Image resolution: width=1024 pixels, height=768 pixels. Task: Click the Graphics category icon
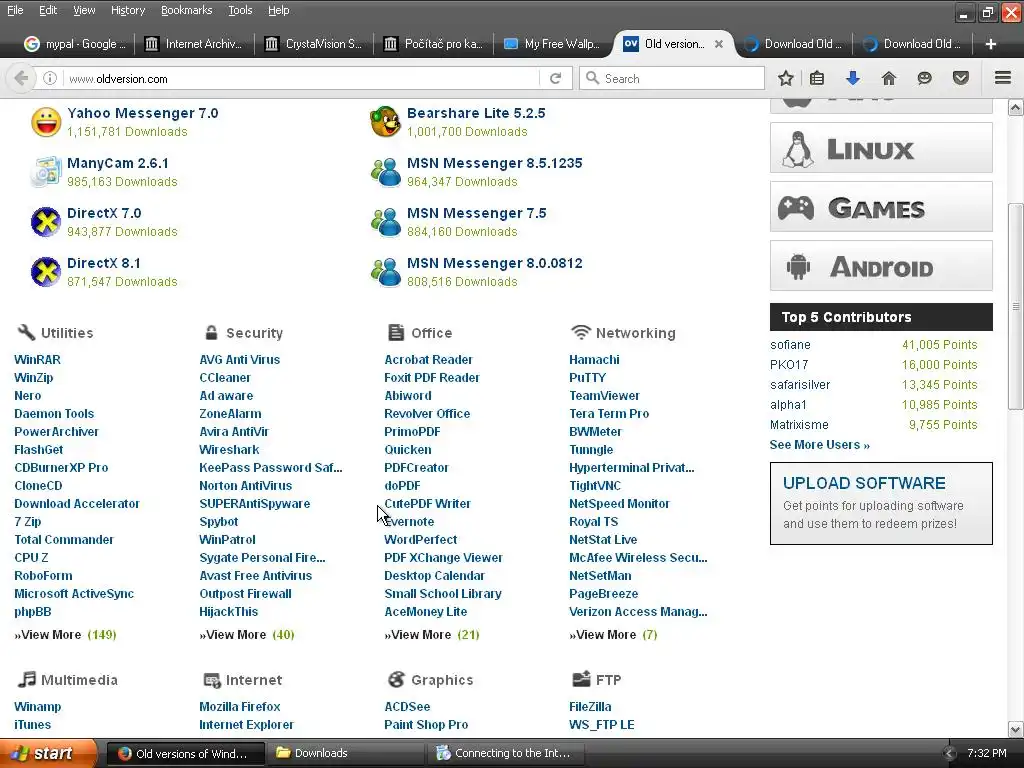pos(396,679)
